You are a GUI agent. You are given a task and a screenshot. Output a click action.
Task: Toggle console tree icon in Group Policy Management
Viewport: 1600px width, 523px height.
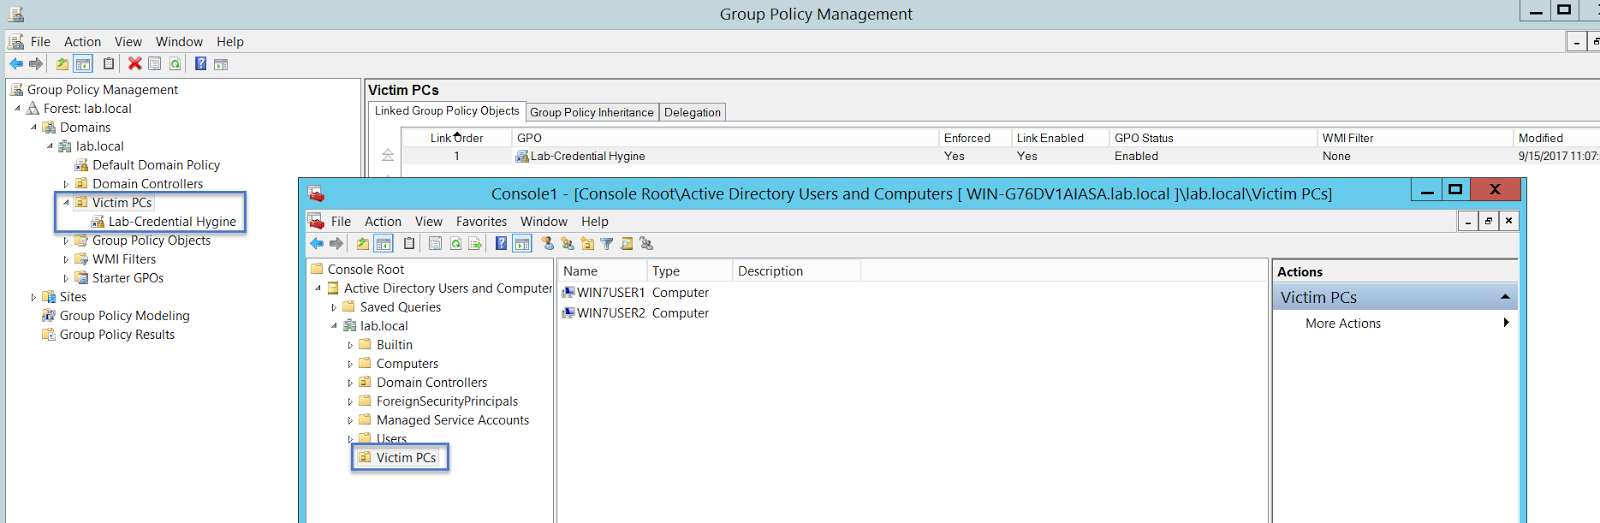[83, 64]
